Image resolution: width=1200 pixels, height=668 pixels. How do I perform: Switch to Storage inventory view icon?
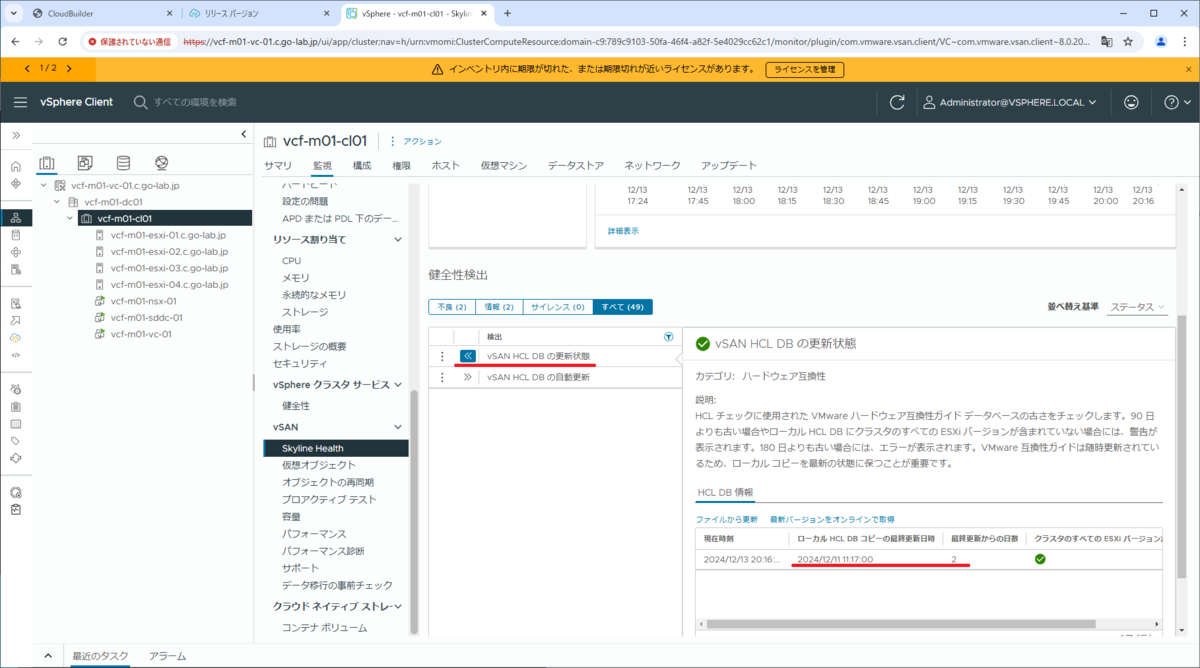(x=123, y=164)
